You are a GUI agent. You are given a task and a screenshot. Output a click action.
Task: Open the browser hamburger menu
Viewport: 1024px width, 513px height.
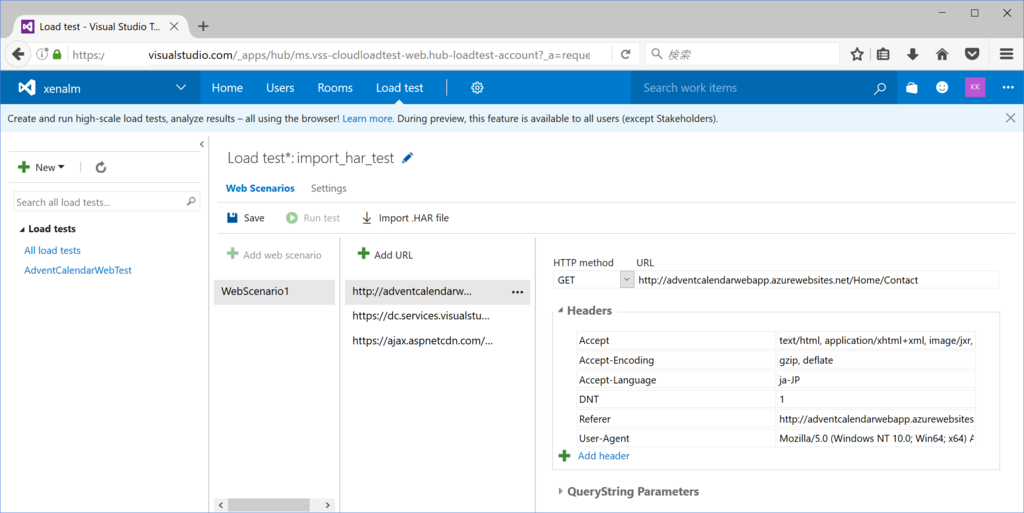(1006, 54)
